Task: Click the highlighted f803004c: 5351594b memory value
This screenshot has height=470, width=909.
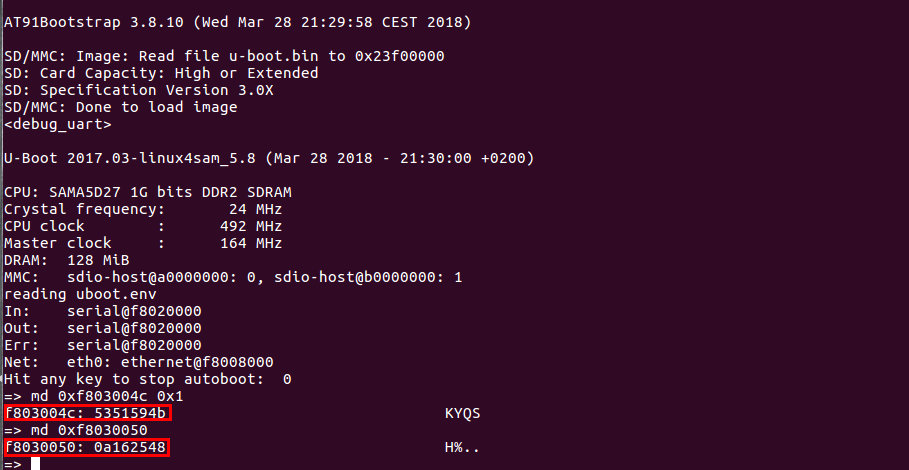Action: click(x=88, y=414)
